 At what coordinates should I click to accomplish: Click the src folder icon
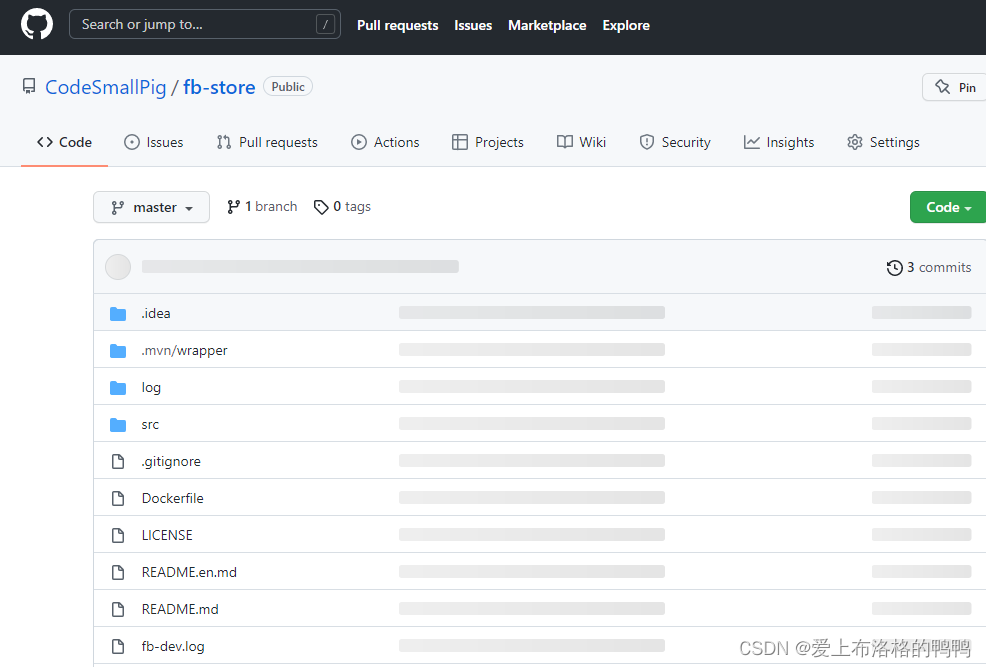tap(118, 425)
